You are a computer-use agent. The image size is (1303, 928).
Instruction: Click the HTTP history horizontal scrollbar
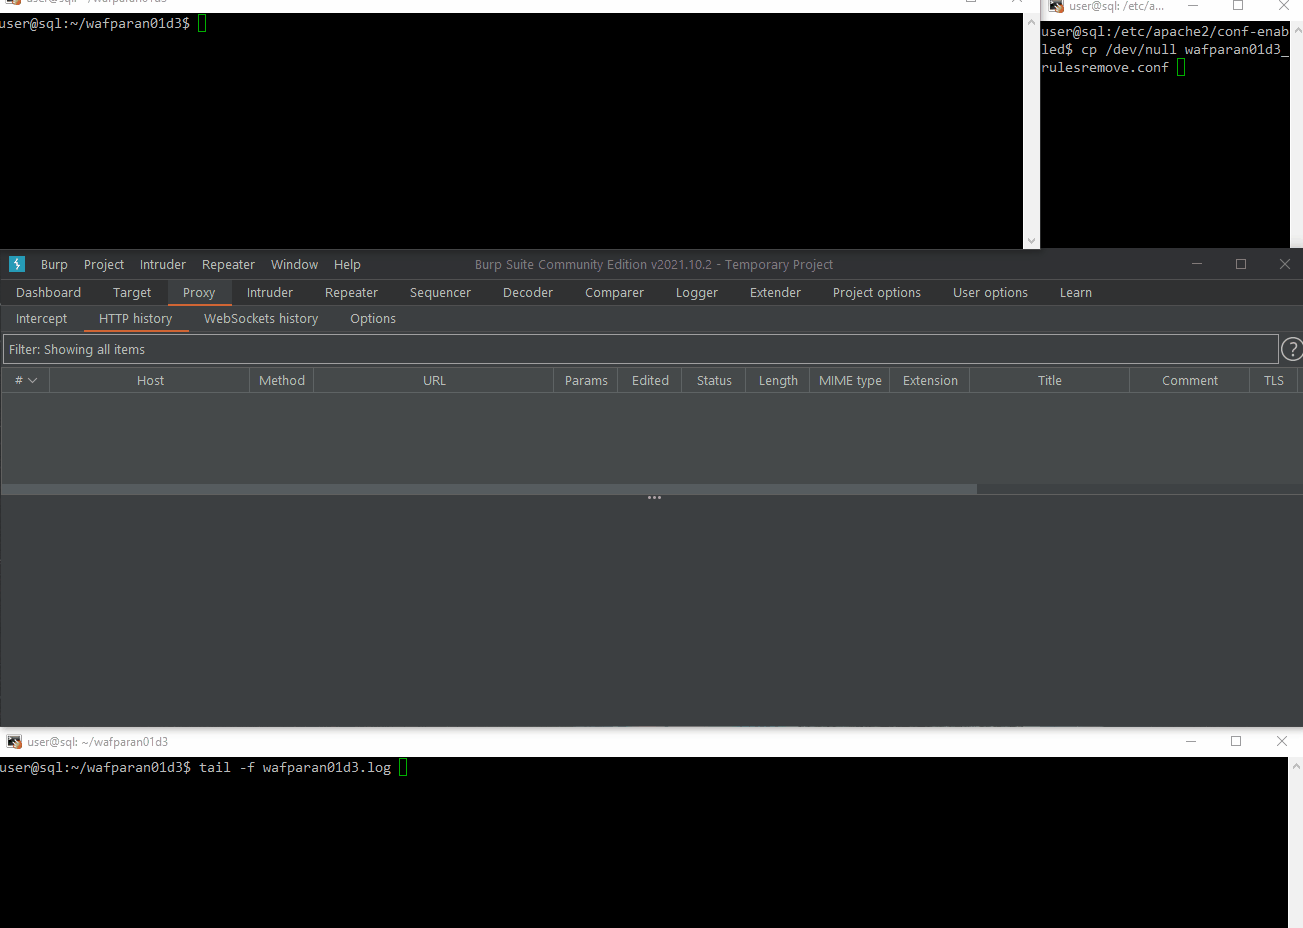coord(489,489)
